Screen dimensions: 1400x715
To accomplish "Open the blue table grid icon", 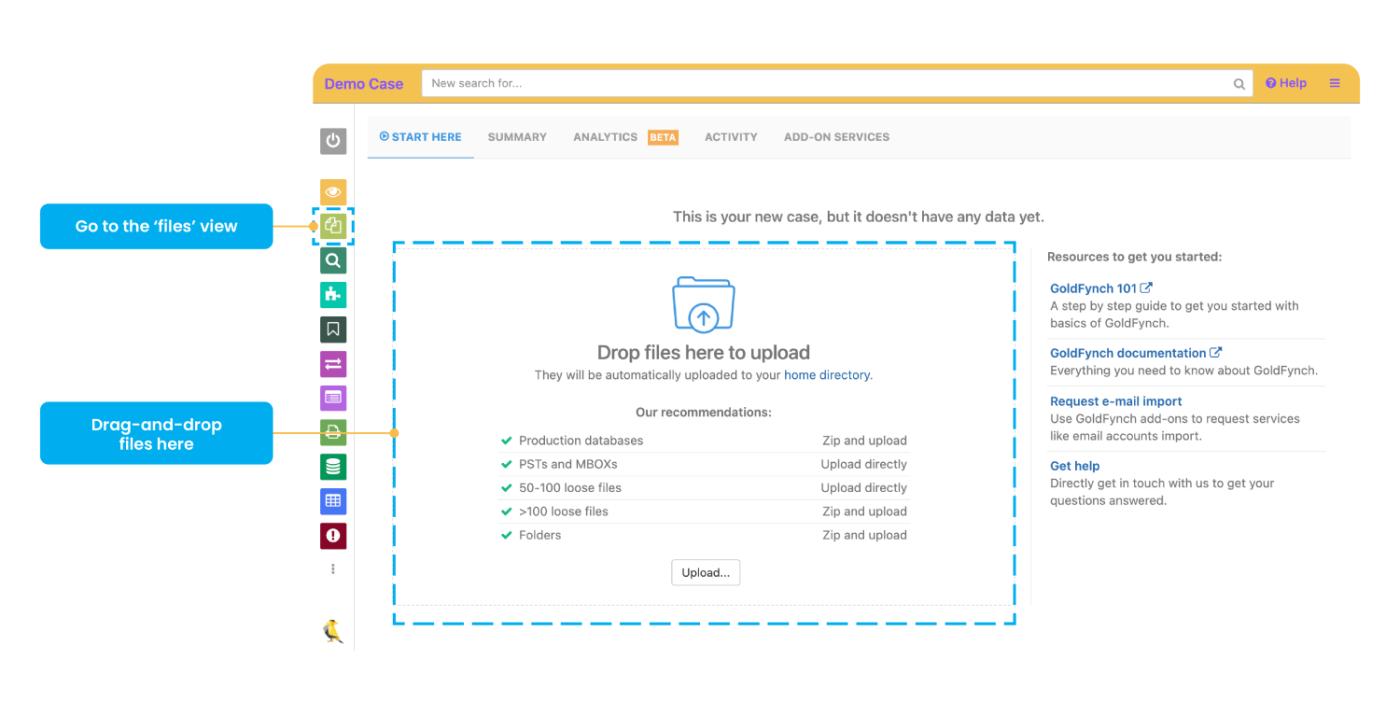I will click(x=333, y=501).
